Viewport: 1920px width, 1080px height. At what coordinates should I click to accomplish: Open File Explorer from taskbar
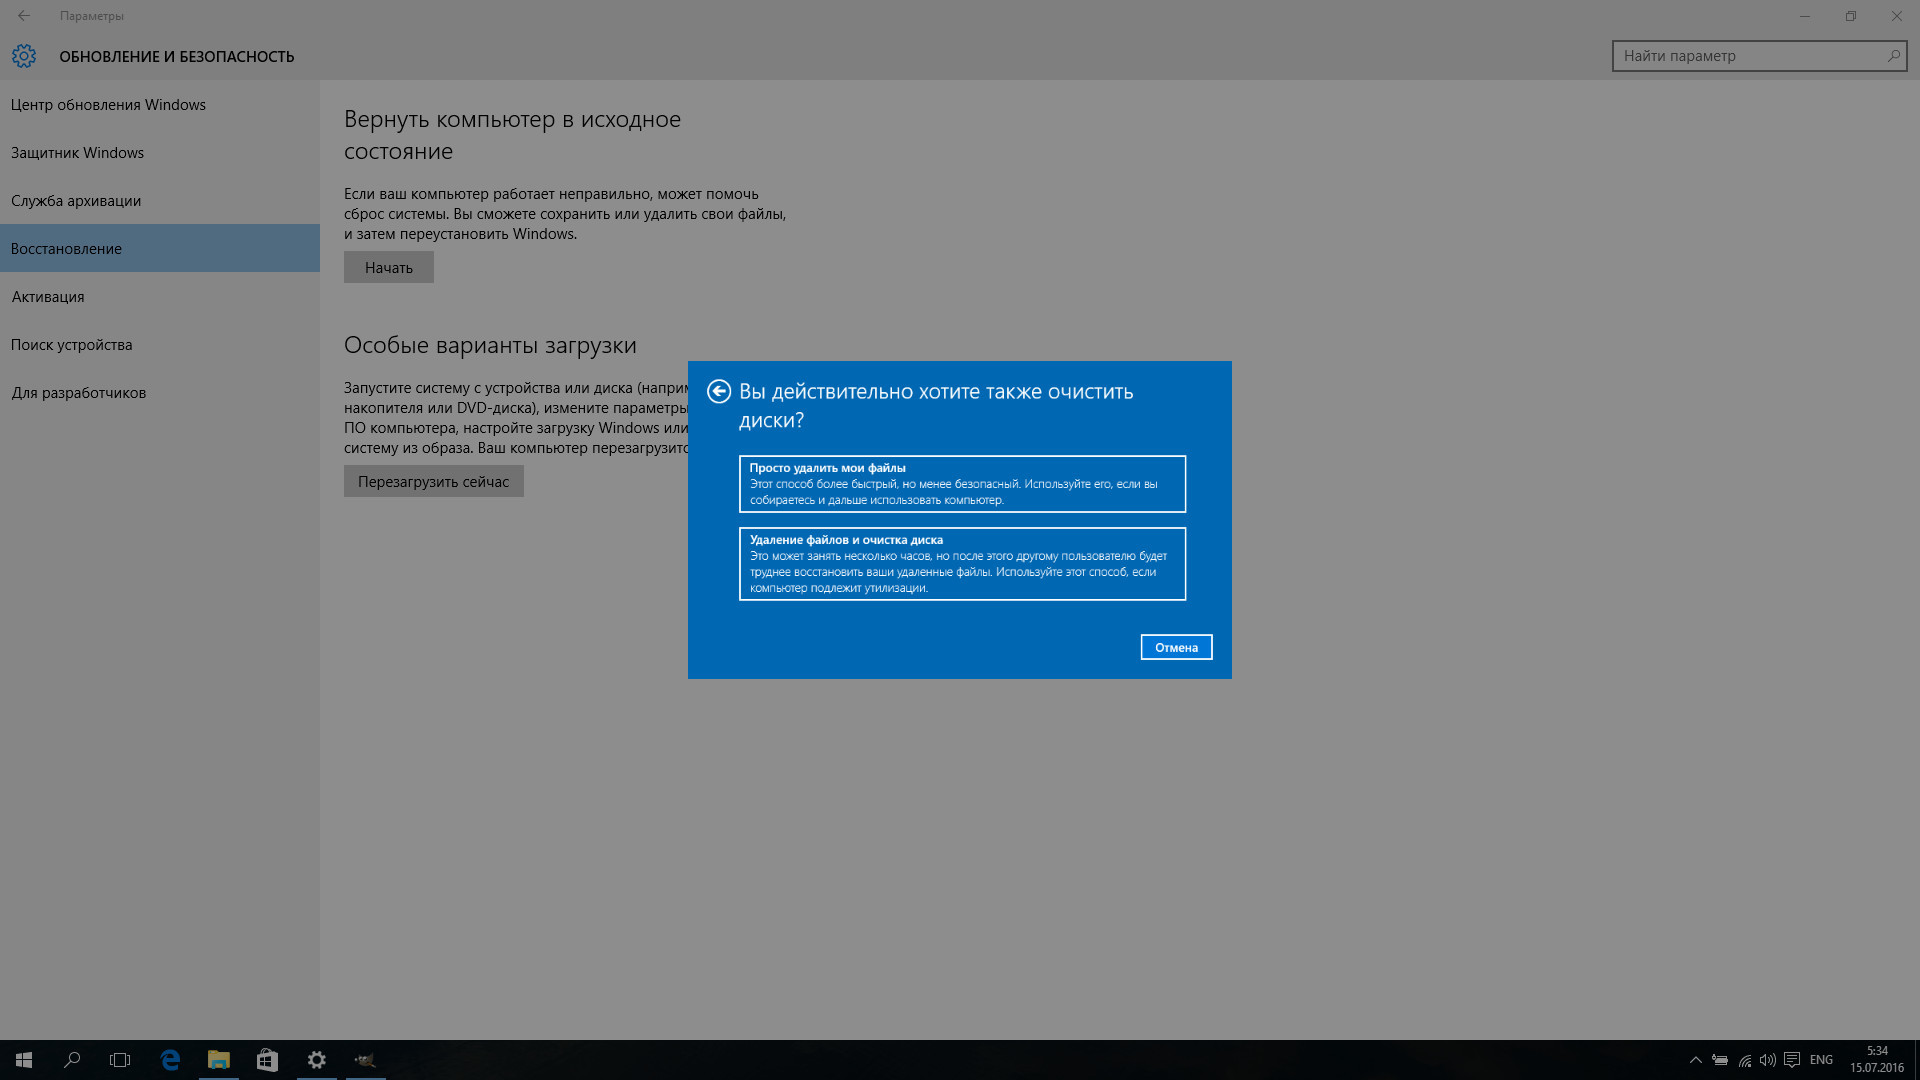pyautogui.click(x=218, y=1060)
